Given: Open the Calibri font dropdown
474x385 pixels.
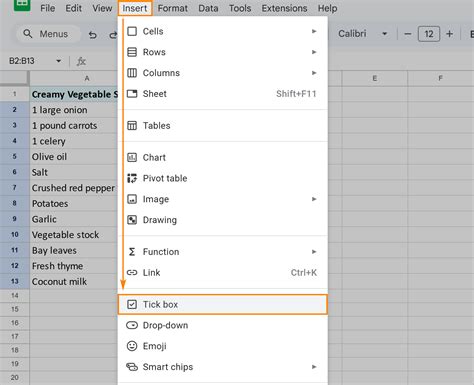Looking at the screenshot, I should pyautogui.click(x=362, y=34).
